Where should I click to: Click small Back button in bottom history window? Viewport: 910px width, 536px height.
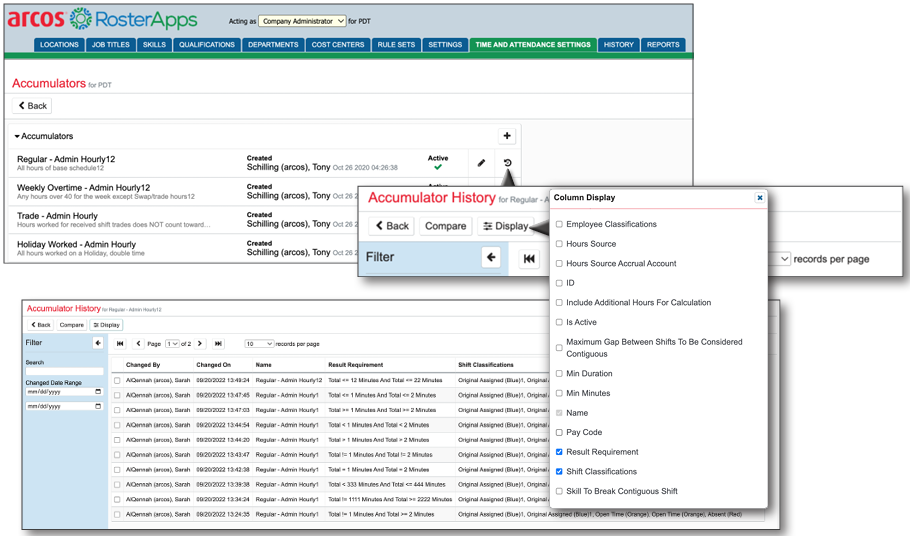[x=41, y=325]
